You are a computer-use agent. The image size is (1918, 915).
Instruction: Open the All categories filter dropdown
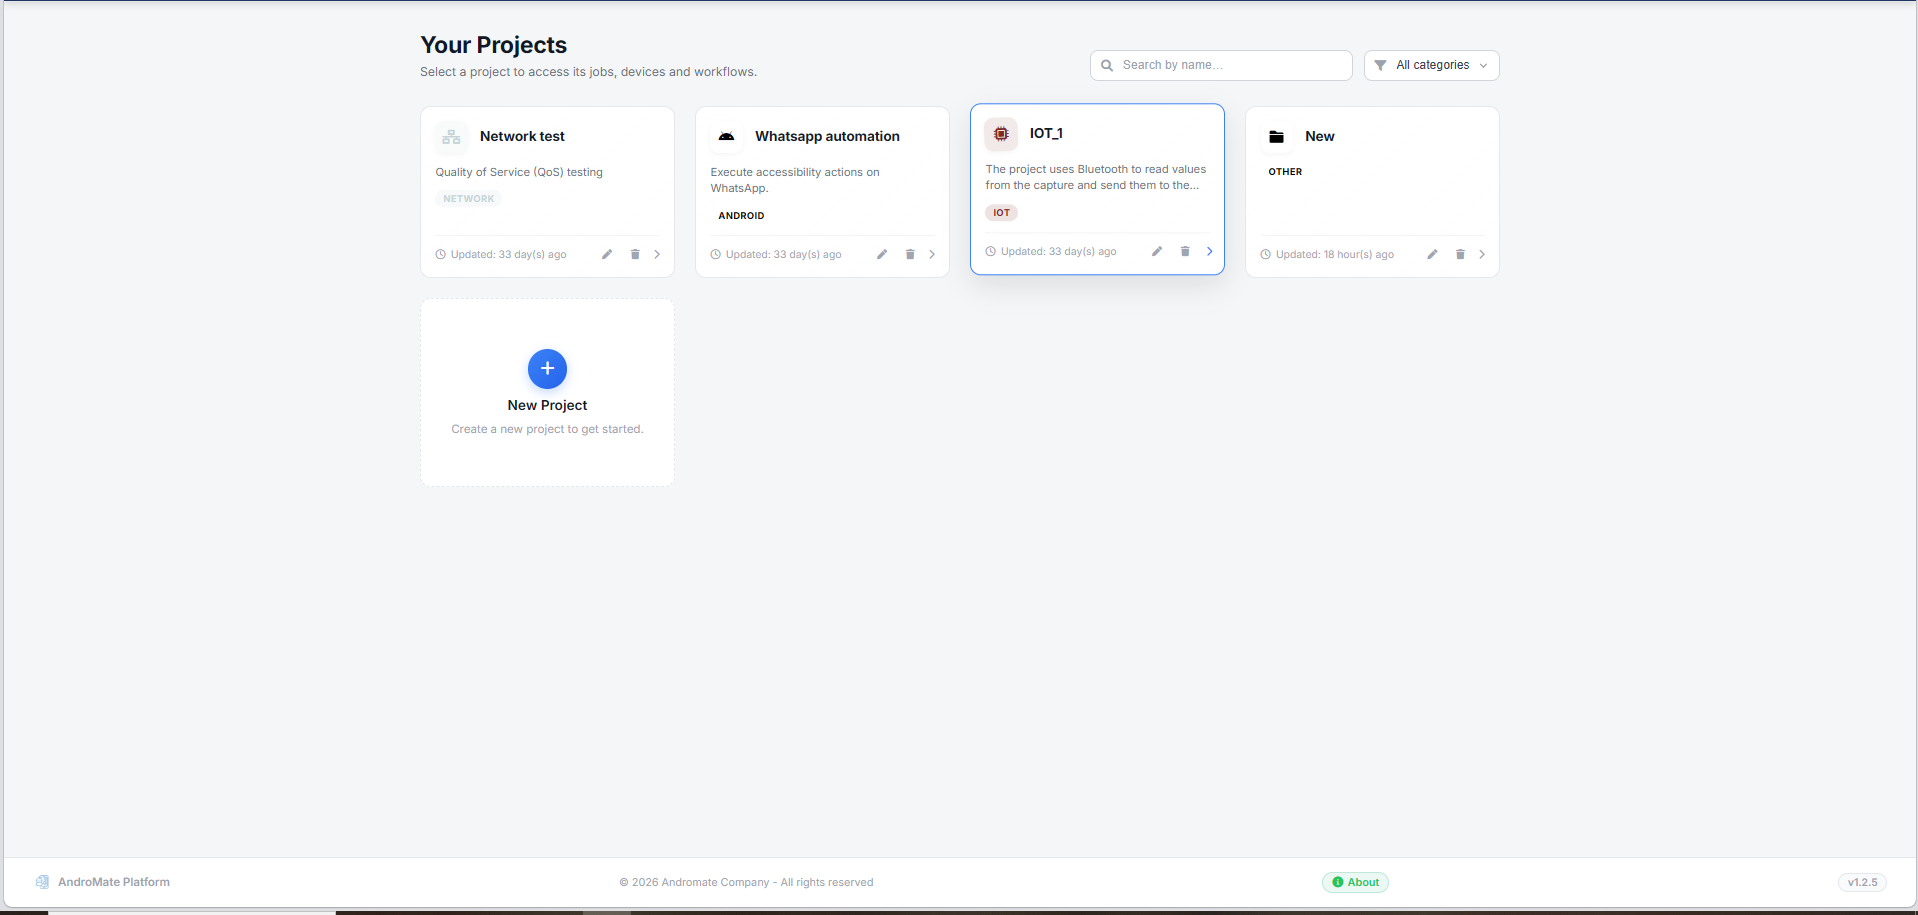click(x=1431, y=65)
